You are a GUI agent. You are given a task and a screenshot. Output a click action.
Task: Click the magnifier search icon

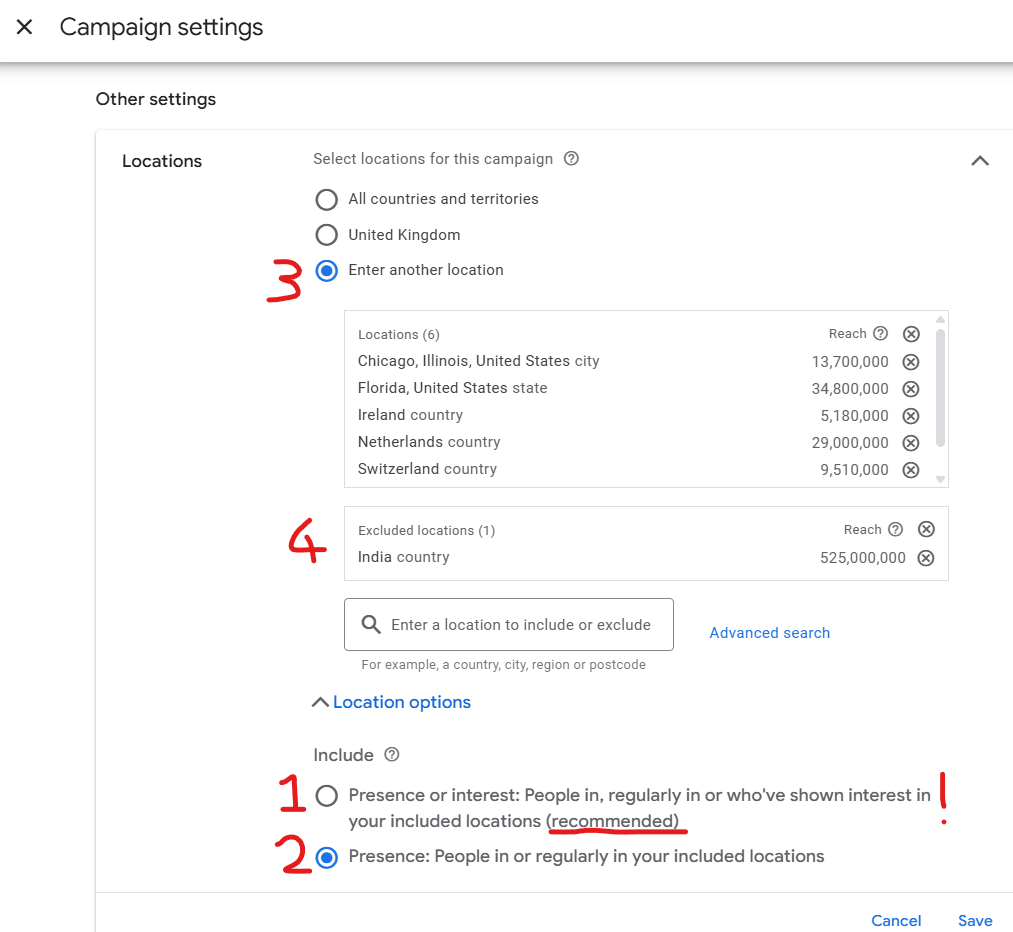tap(371, 625)
